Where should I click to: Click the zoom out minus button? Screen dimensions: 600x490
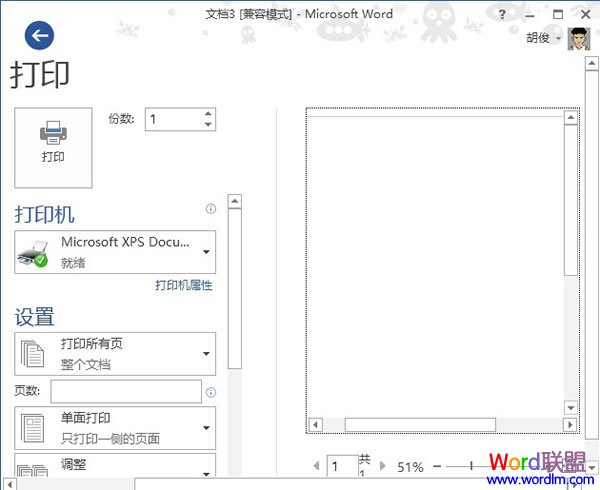[x=437, y=467]
